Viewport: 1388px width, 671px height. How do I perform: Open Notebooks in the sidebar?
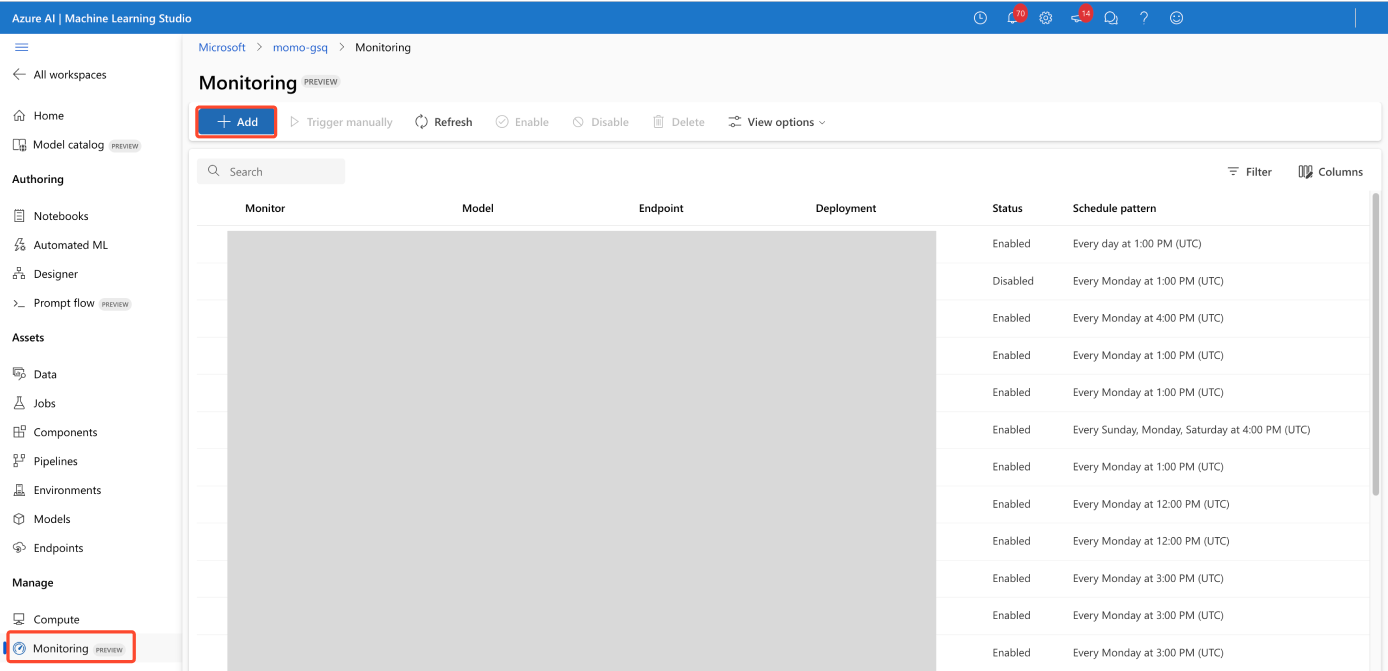click(x=60, y=216)
